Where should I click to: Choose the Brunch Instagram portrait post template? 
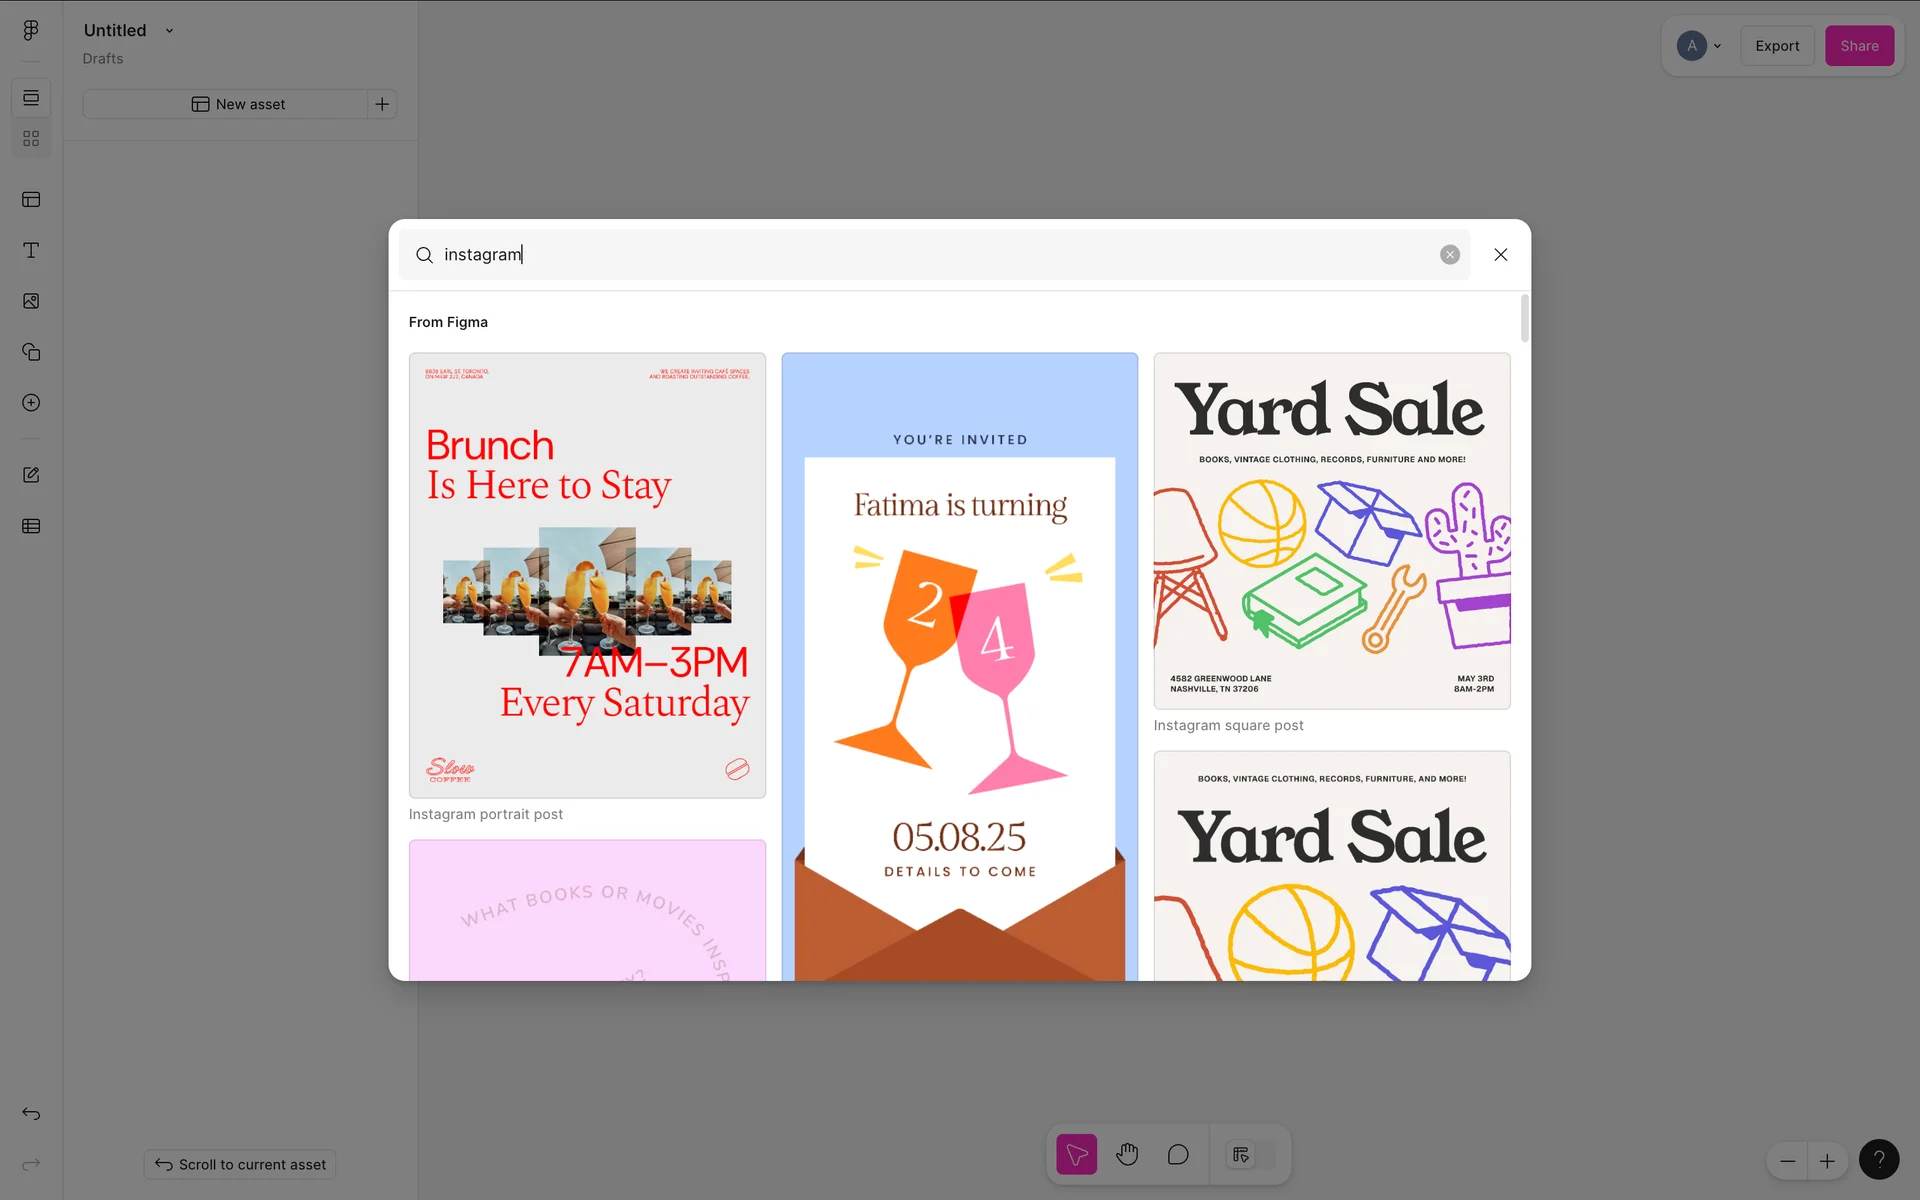tap(587, 575)
